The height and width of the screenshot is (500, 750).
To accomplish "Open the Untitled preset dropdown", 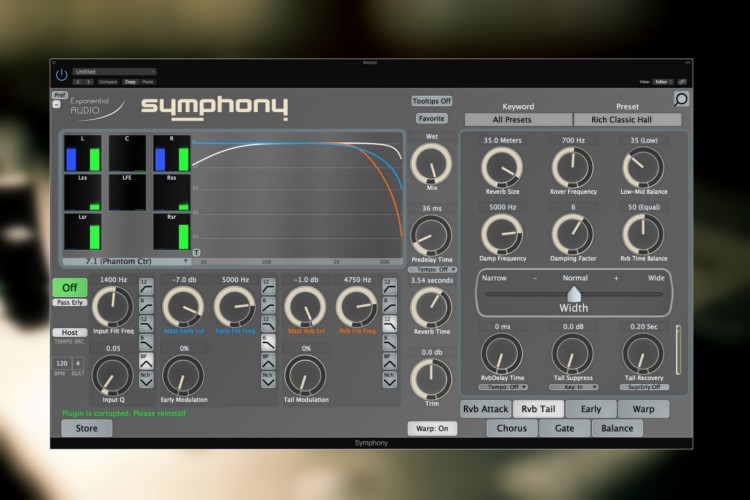I will click(x=114, y=72).
